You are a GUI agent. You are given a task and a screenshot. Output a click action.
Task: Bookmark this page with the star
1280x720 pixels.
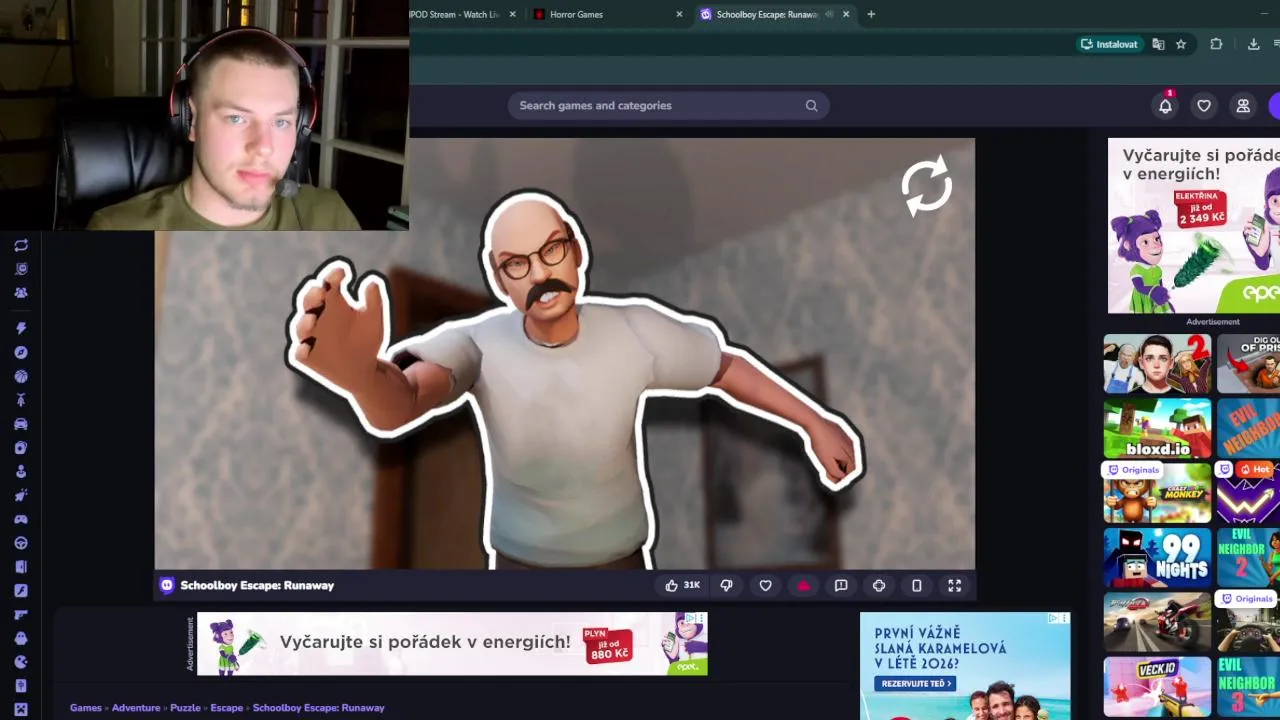(x=1181, y=44)
